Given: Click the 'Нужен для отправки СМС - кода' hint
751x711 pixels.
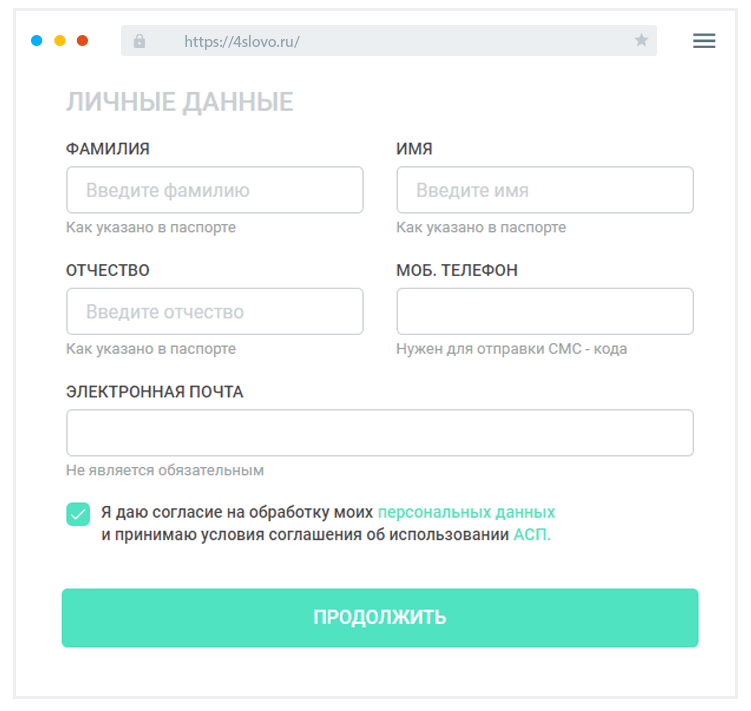Looking at the screenshot, I should coord(511,349).
